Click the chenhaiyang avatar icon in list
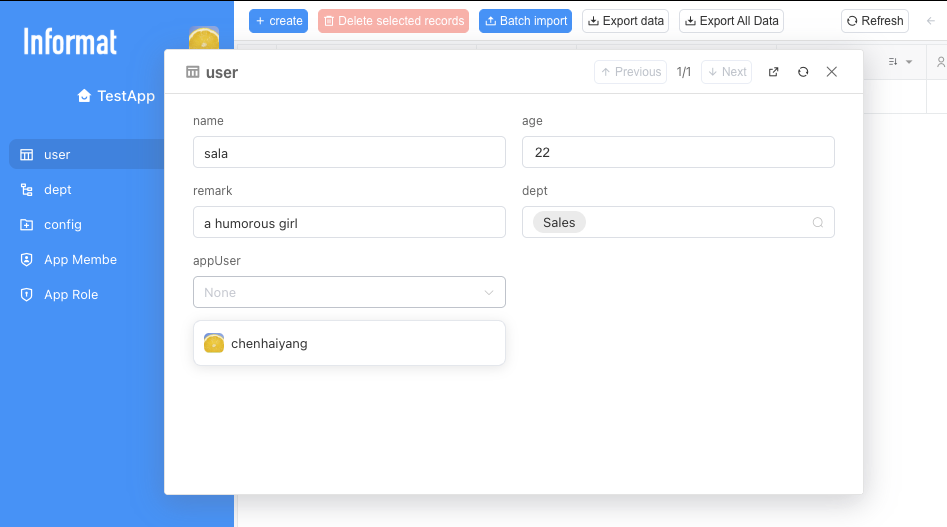 coord(214,343)
